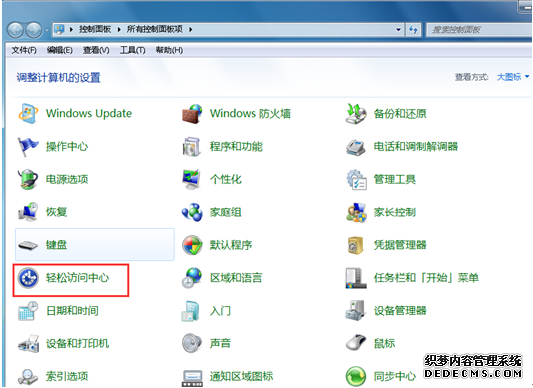Open the 编辑(E) menu
This screenshot has width=533, height=388.
click(x=60, y=50)
